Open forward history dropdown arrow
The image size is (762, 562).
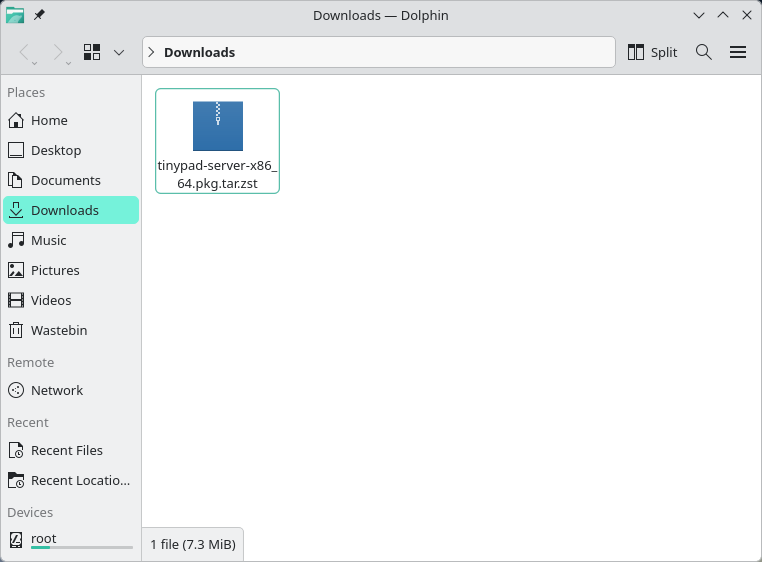point(68,63)
